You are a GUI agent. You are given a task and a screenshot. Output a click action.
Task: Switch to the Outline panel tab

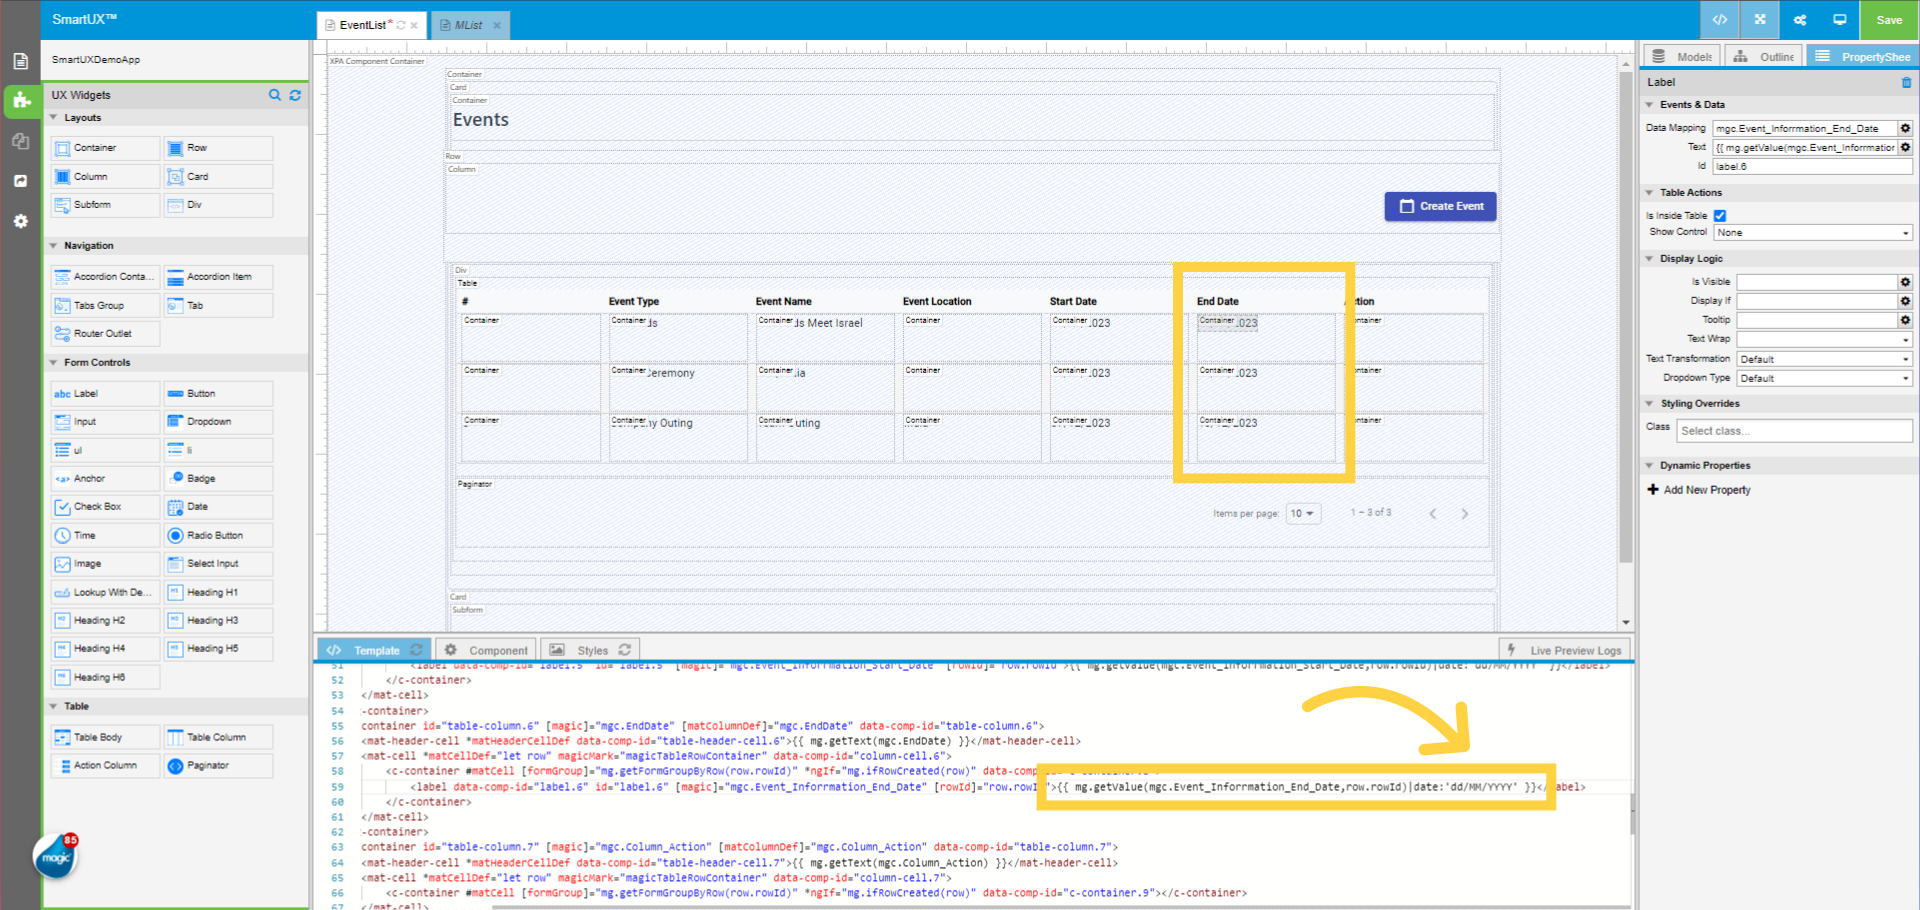tap(1763, 56)
